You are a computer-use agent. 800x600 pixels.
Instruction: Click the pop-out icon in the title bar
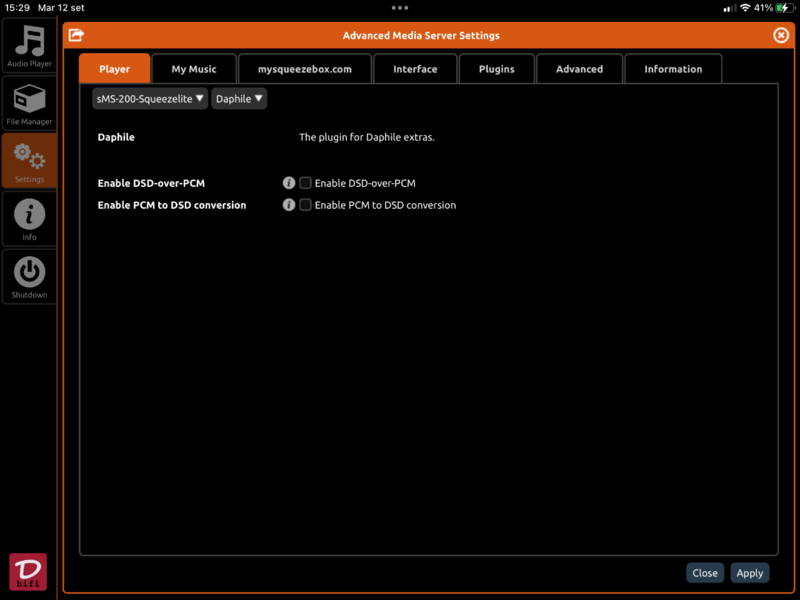pos(76,35)
